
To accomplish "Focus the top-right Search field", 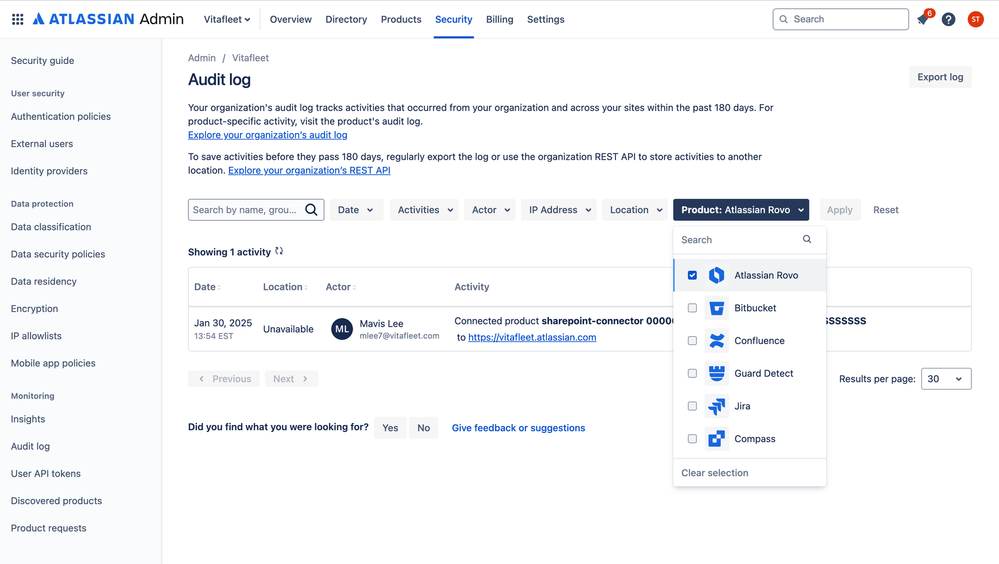I will pos(840,19).
